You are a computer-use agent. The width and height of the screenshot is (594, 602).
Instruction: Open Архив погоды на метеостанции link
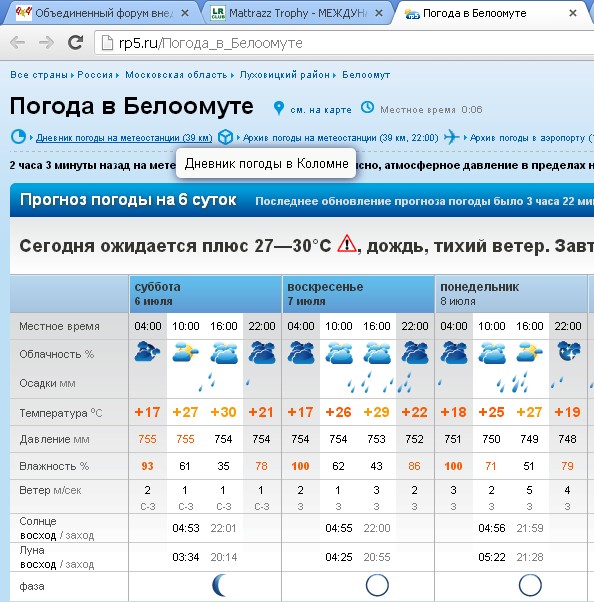click(x=341, y=138)
